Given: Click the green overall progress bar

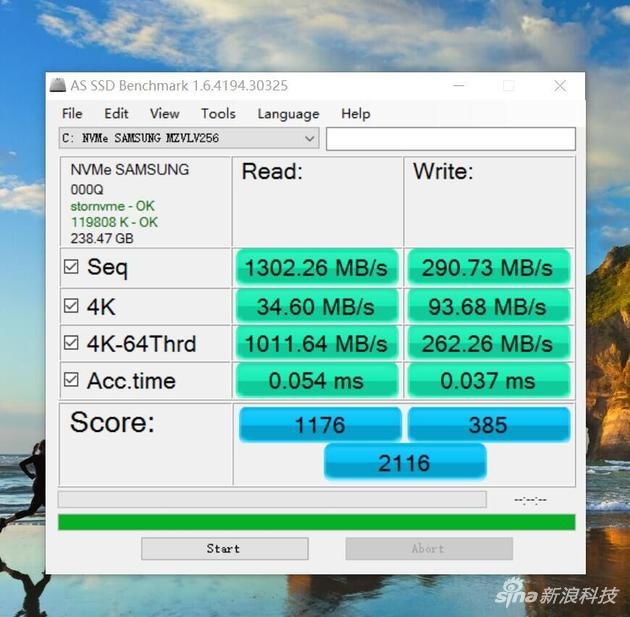Looking at the screenshot, I should [x=317, y=522].
